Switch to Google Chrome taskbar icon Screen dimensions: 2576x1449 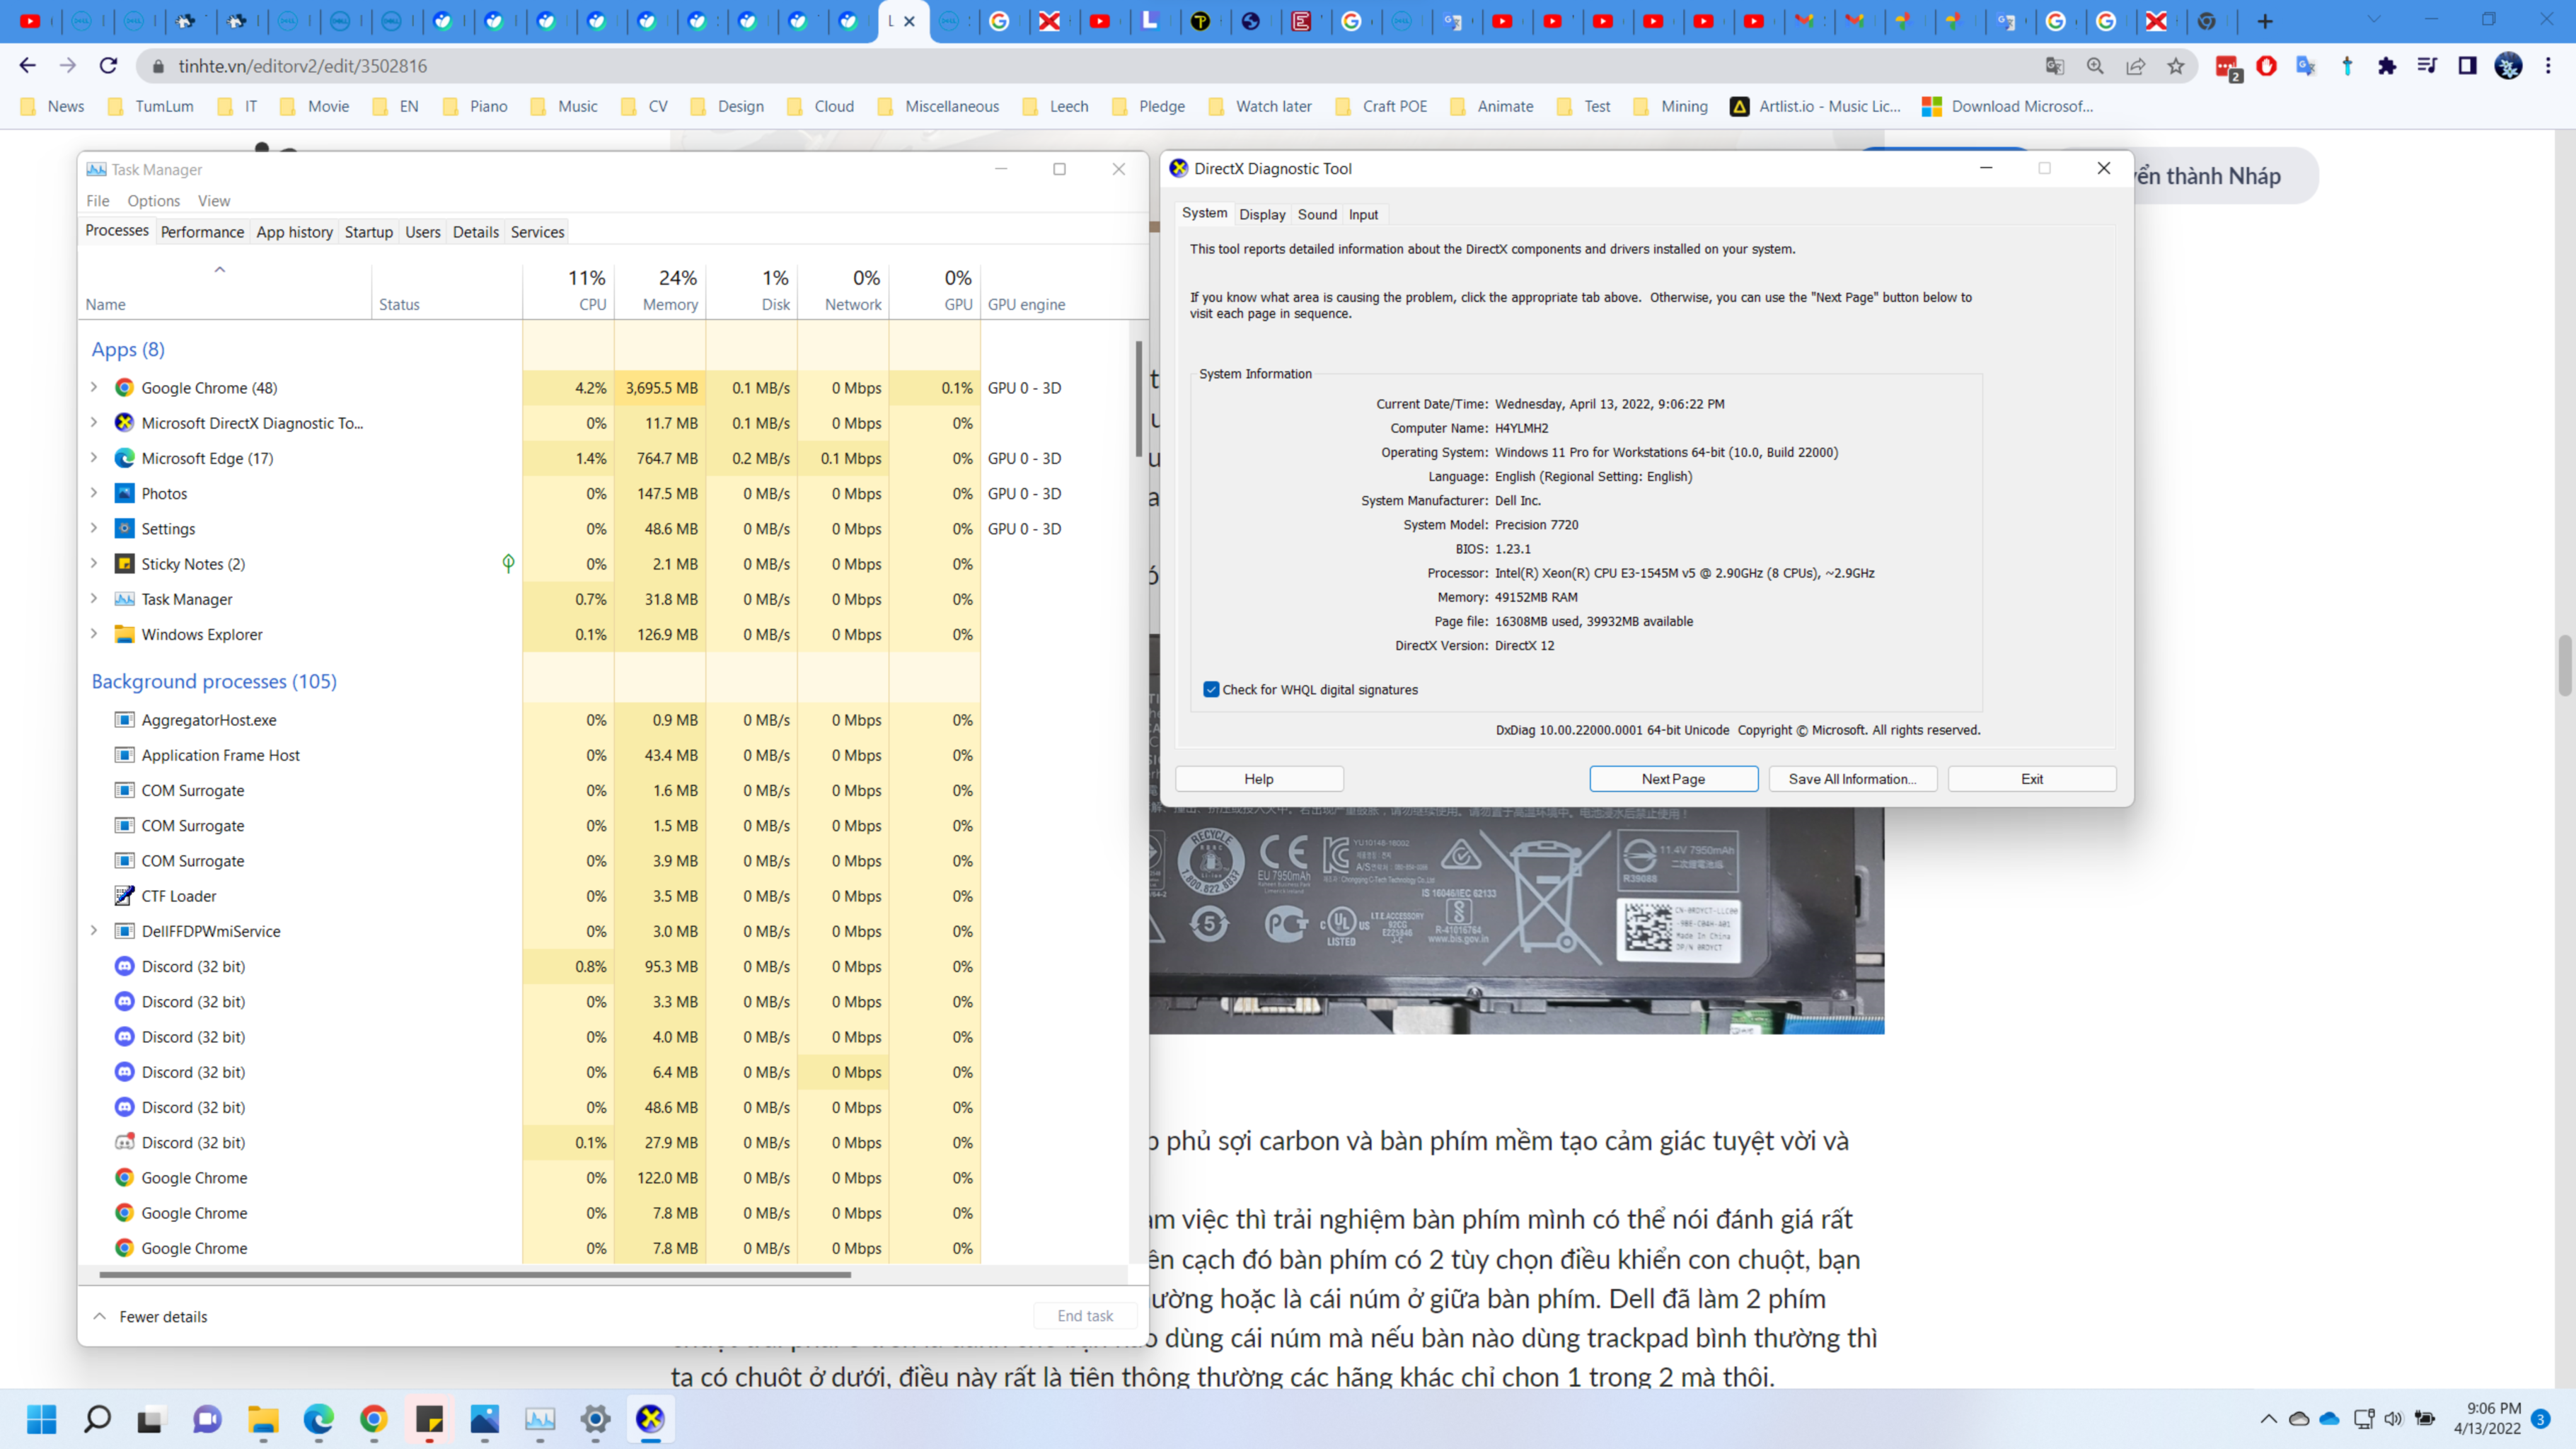click(374, 1418)
